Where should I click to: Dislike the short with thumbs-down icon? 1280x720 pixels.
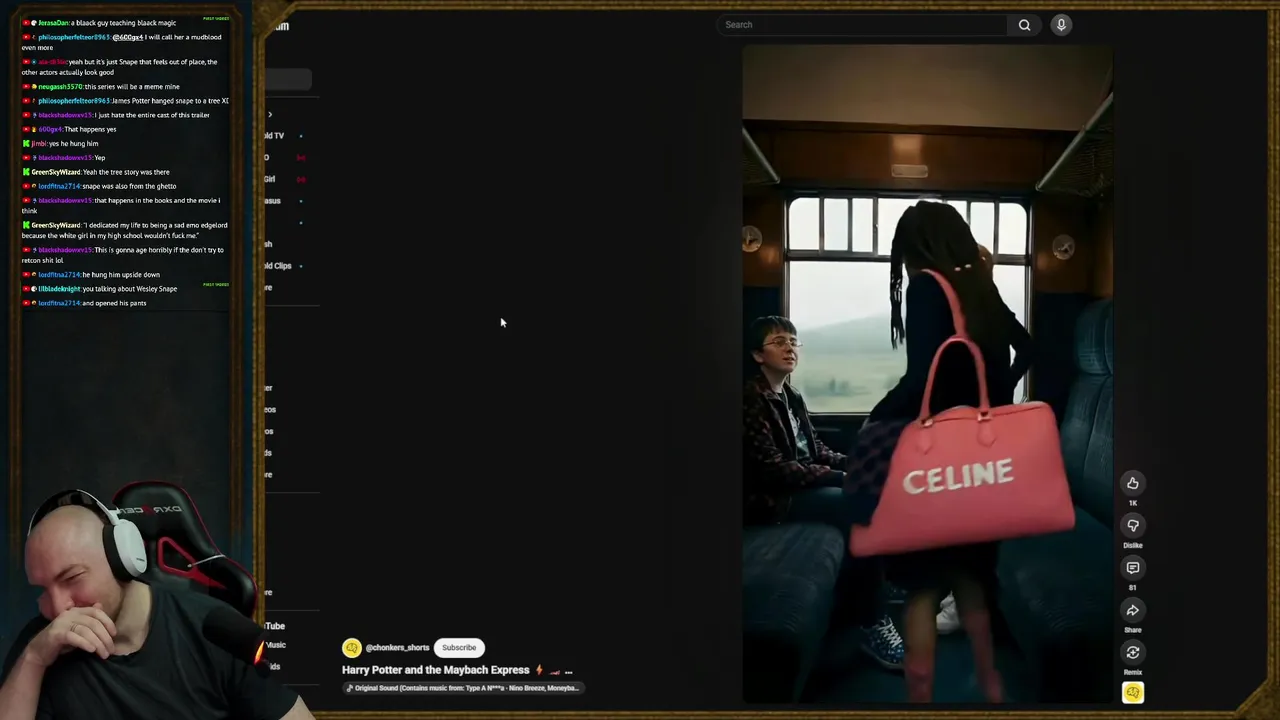(1133, 526)
